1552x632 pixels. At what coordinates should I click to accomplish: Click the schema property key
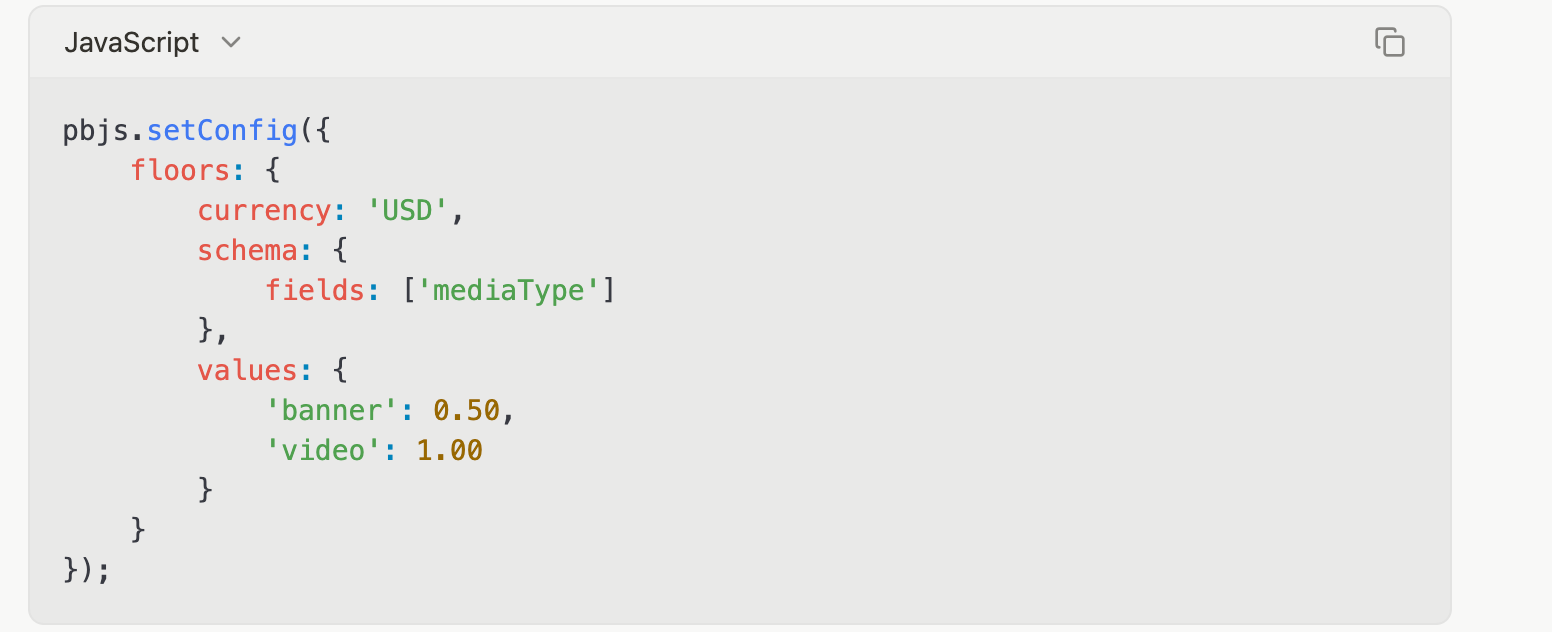click(248, 251)
